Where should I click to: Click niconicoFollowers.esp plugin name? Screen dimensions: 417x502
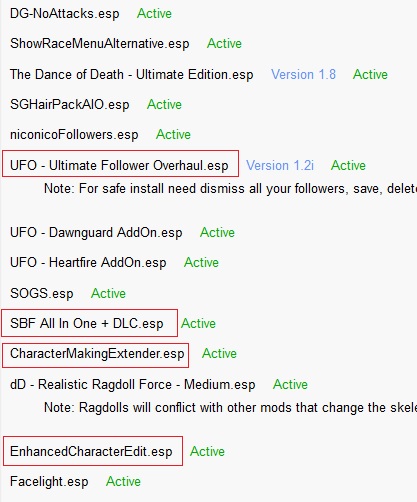click(x=74, y=135)
